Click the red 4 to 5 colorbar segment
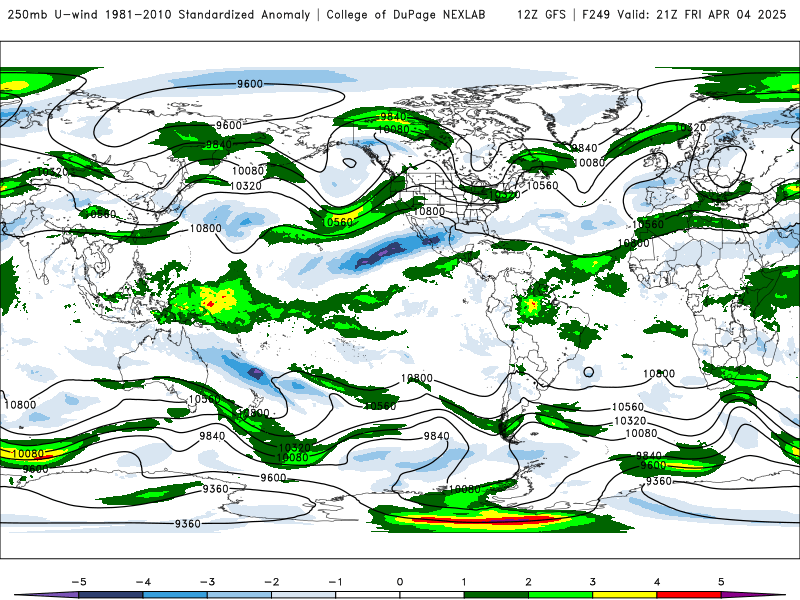 [x=689, y=595]
